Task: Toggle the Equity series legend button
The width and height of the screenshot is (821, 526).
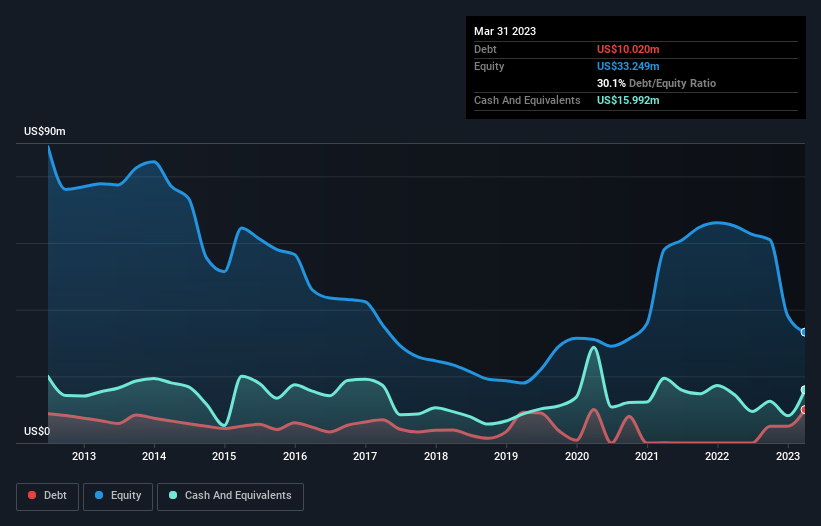Action: [x=118, y=496]
